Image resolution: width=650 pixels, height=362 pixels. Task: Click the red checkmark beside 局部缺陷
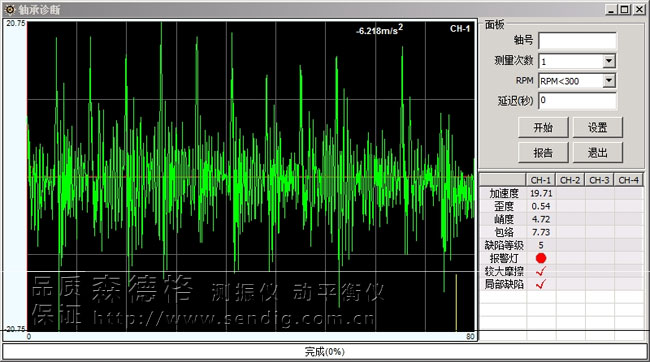pos(541,284)
